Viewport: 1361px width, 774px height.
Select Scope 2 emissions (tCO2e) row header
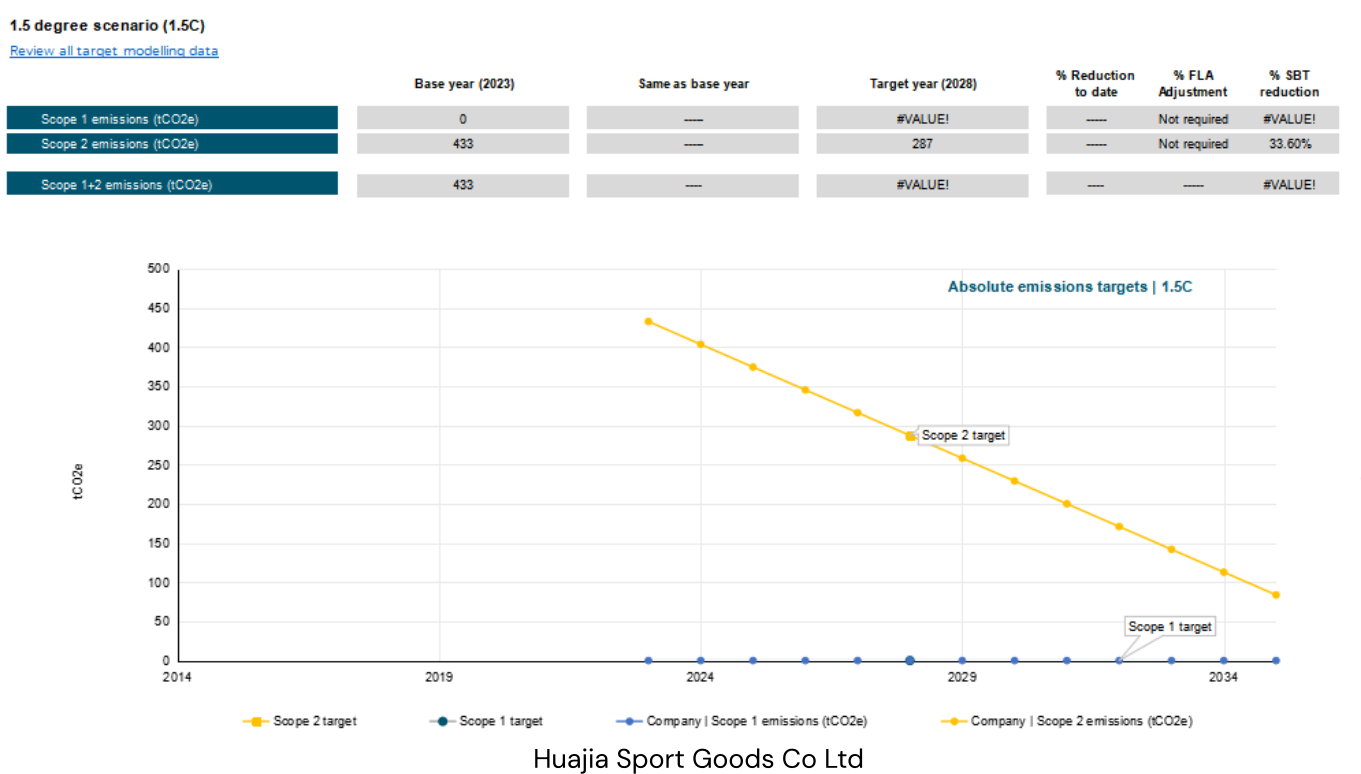point(172,144)
